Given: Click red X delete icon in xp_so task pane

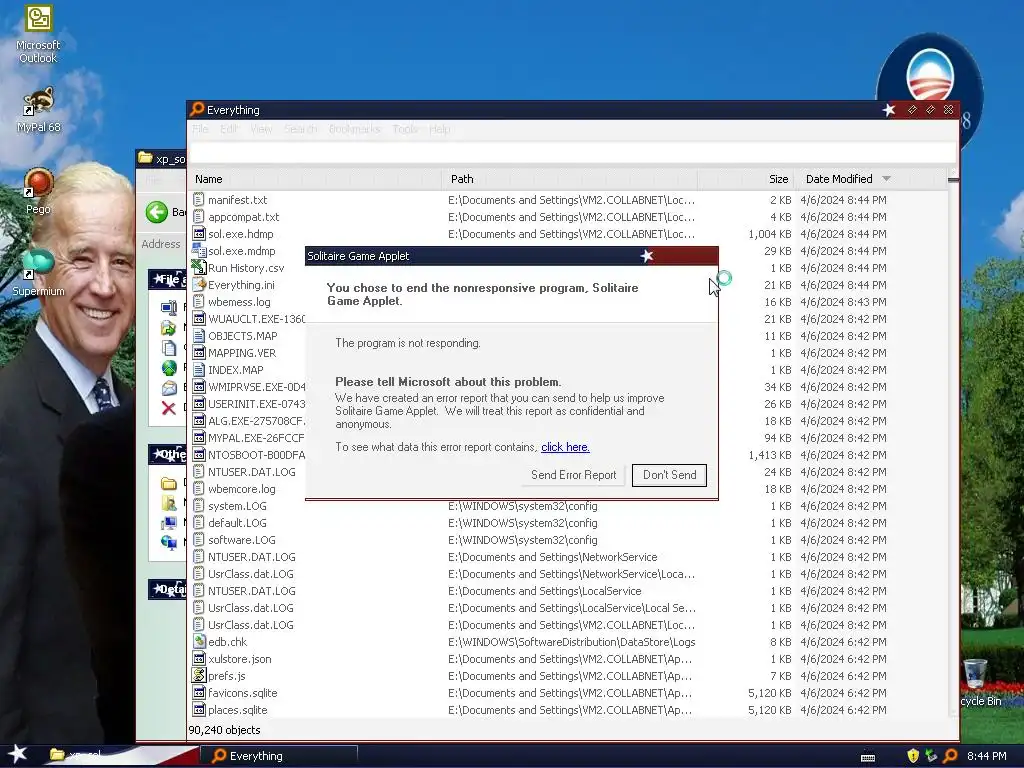Looking at the screenshot, I should (x=168, y=408).
